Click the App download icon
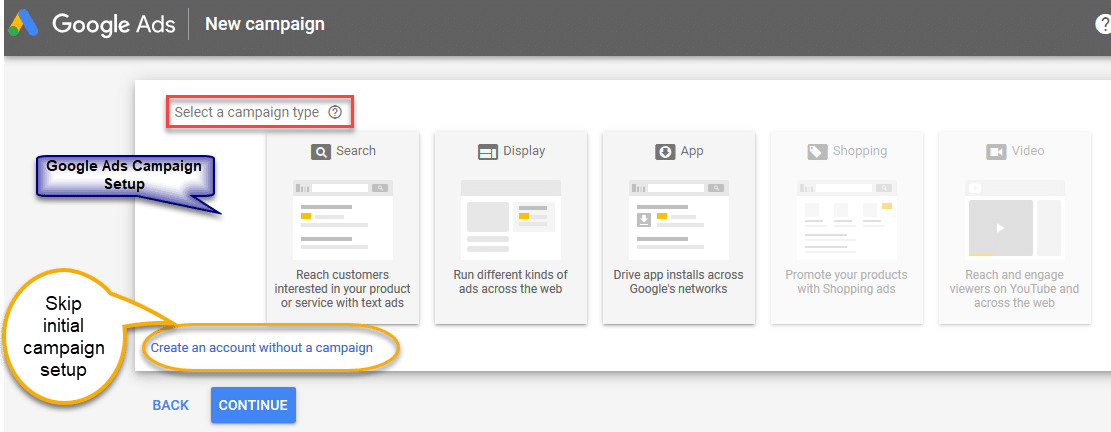This screenshot has width=1111, height=432. [x=665, y=152]
